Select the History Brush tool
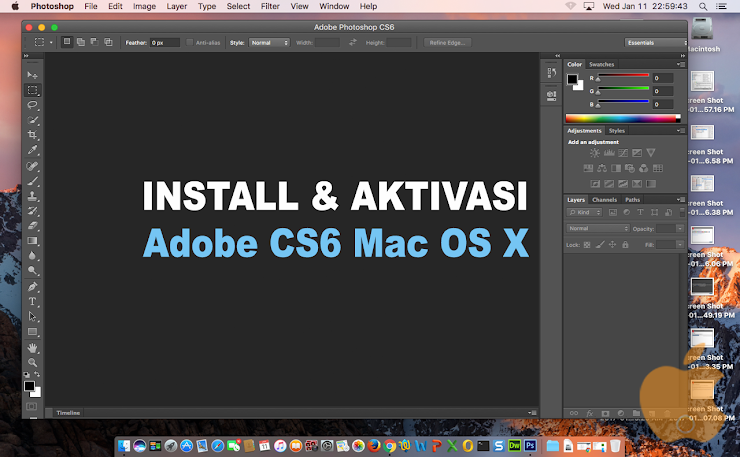740x457 pixels. [x=32, y=211]
